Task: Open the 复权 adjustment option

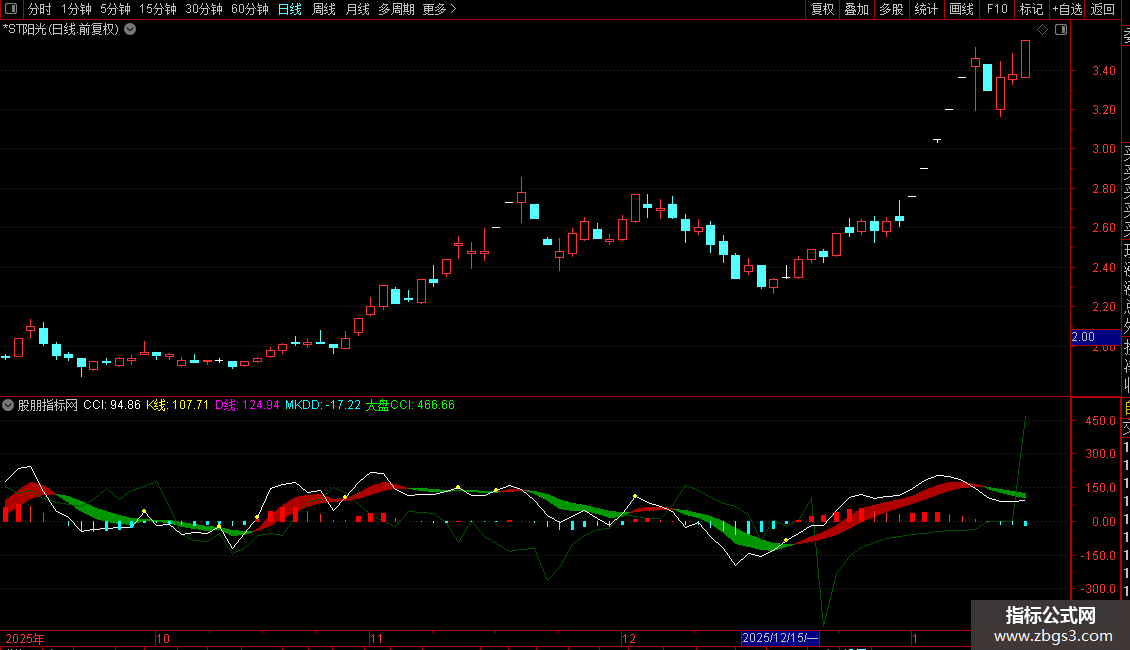Action: tap(822, 9)
